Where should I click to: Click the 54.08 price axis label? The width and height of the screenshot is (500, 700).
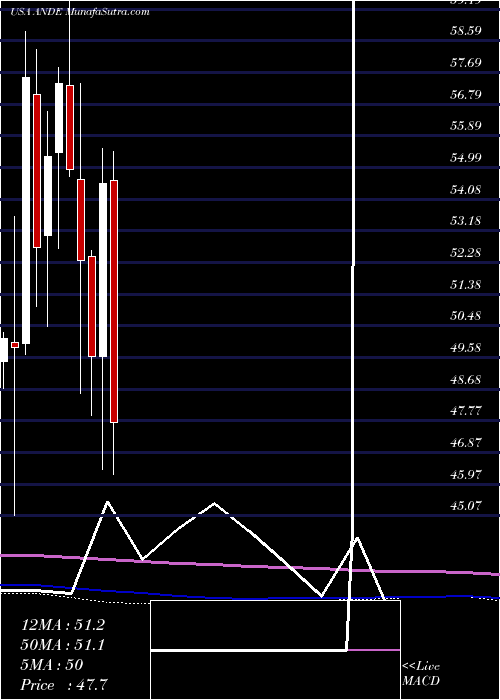coord(466,190)
